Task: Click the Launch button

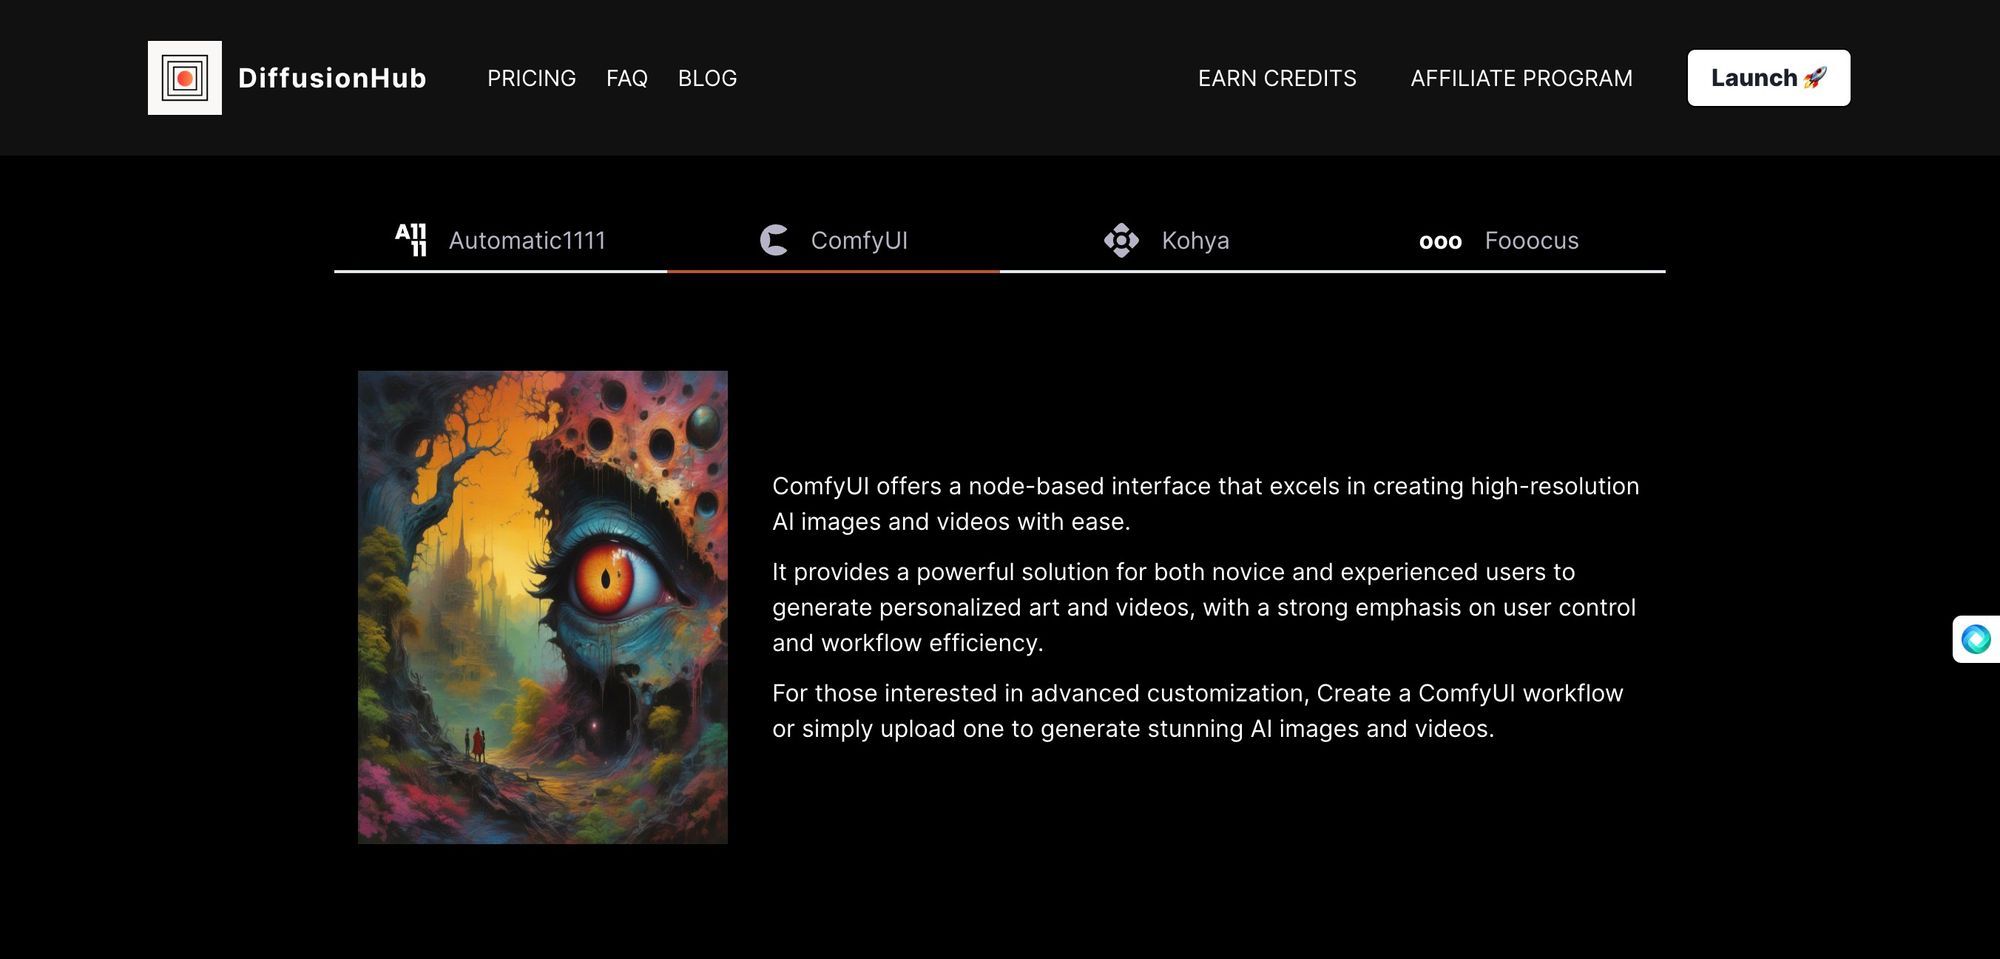Action: [1769, 78]
